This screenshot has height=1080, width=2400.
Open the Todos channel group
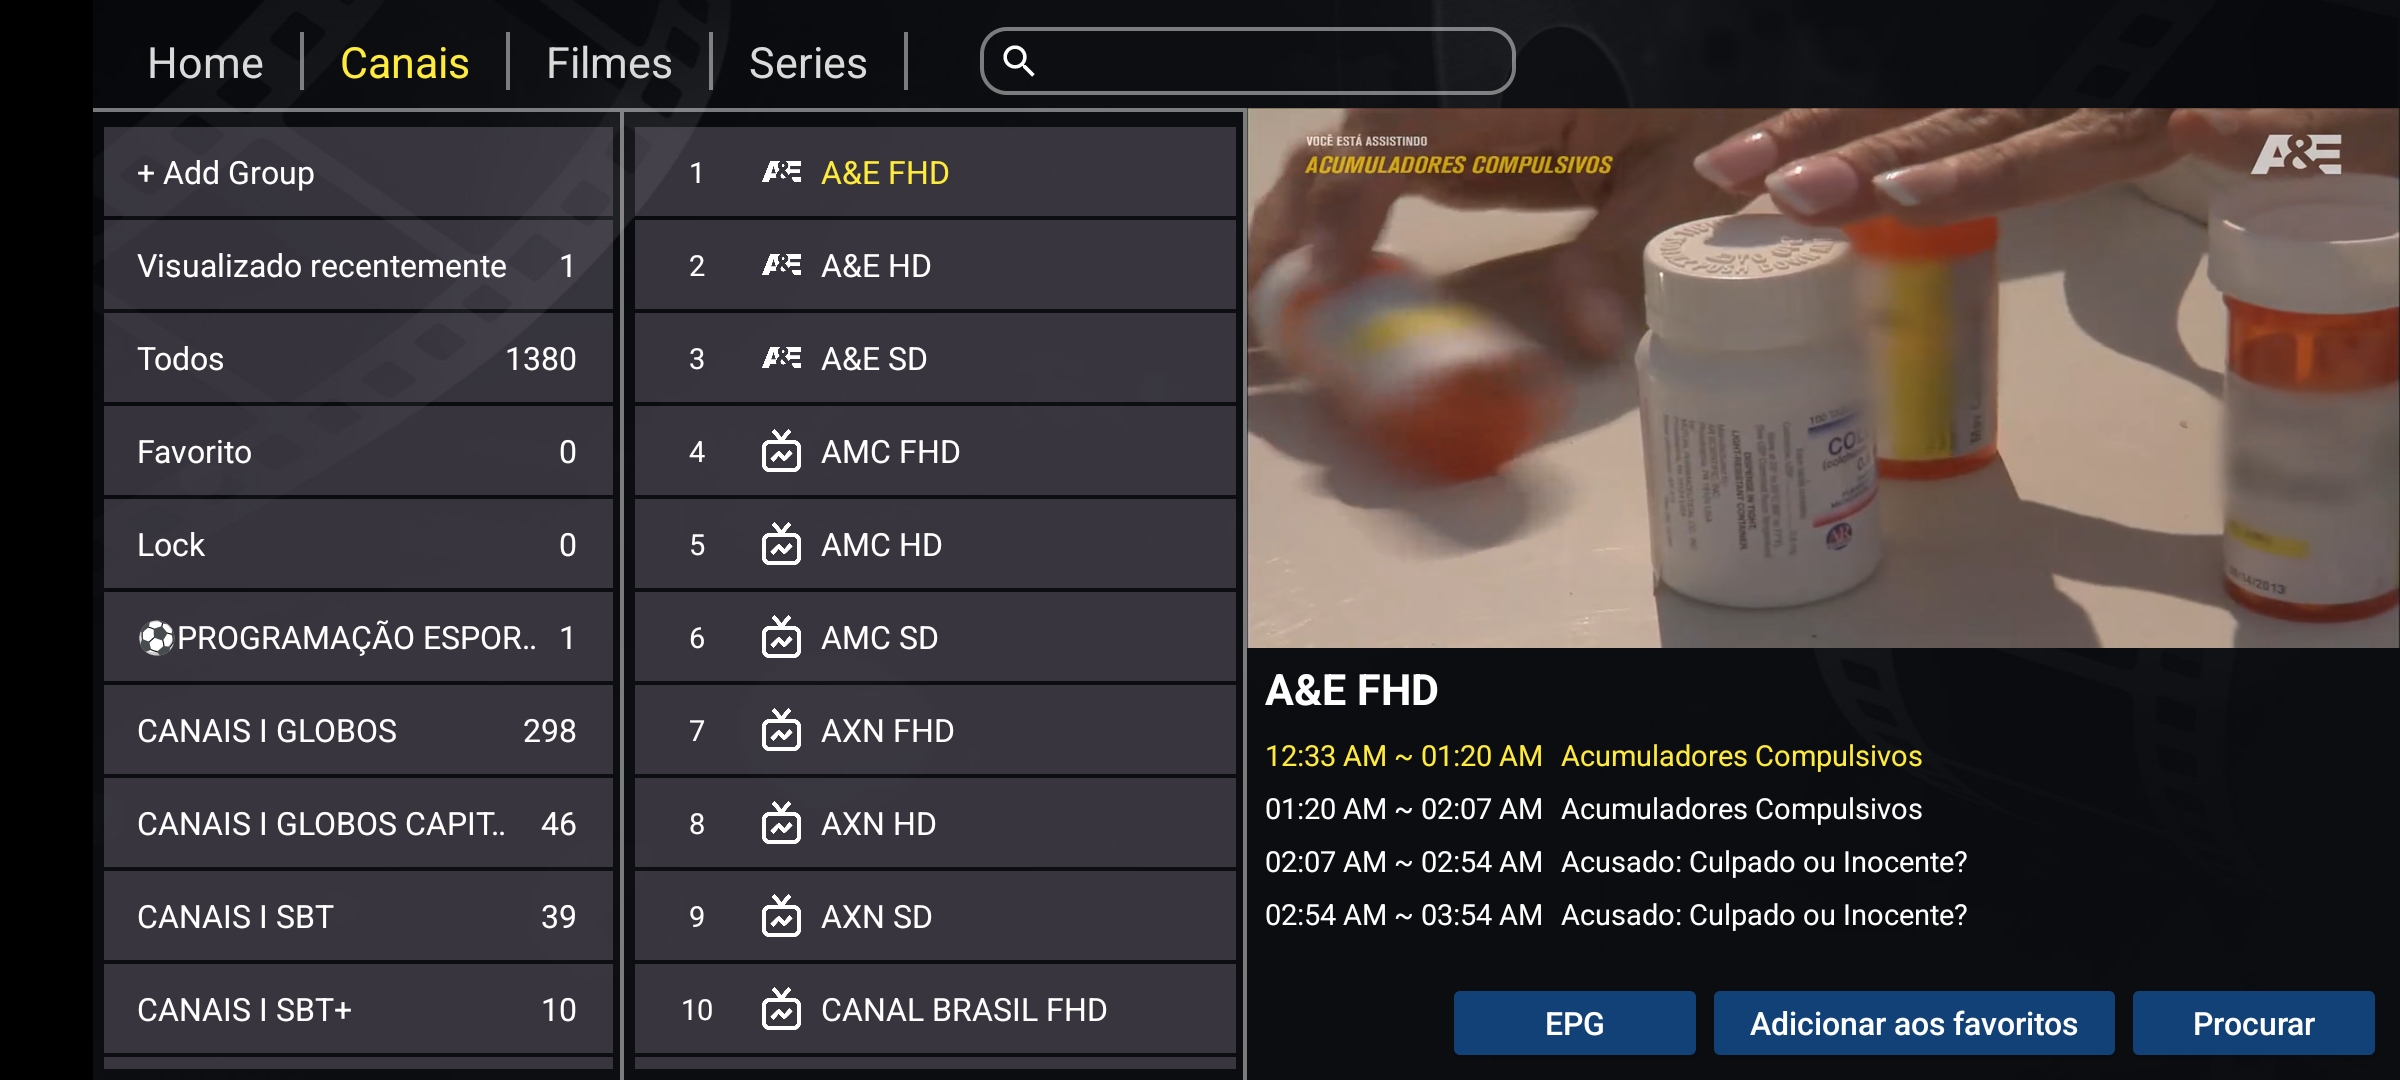coord(357,359)
